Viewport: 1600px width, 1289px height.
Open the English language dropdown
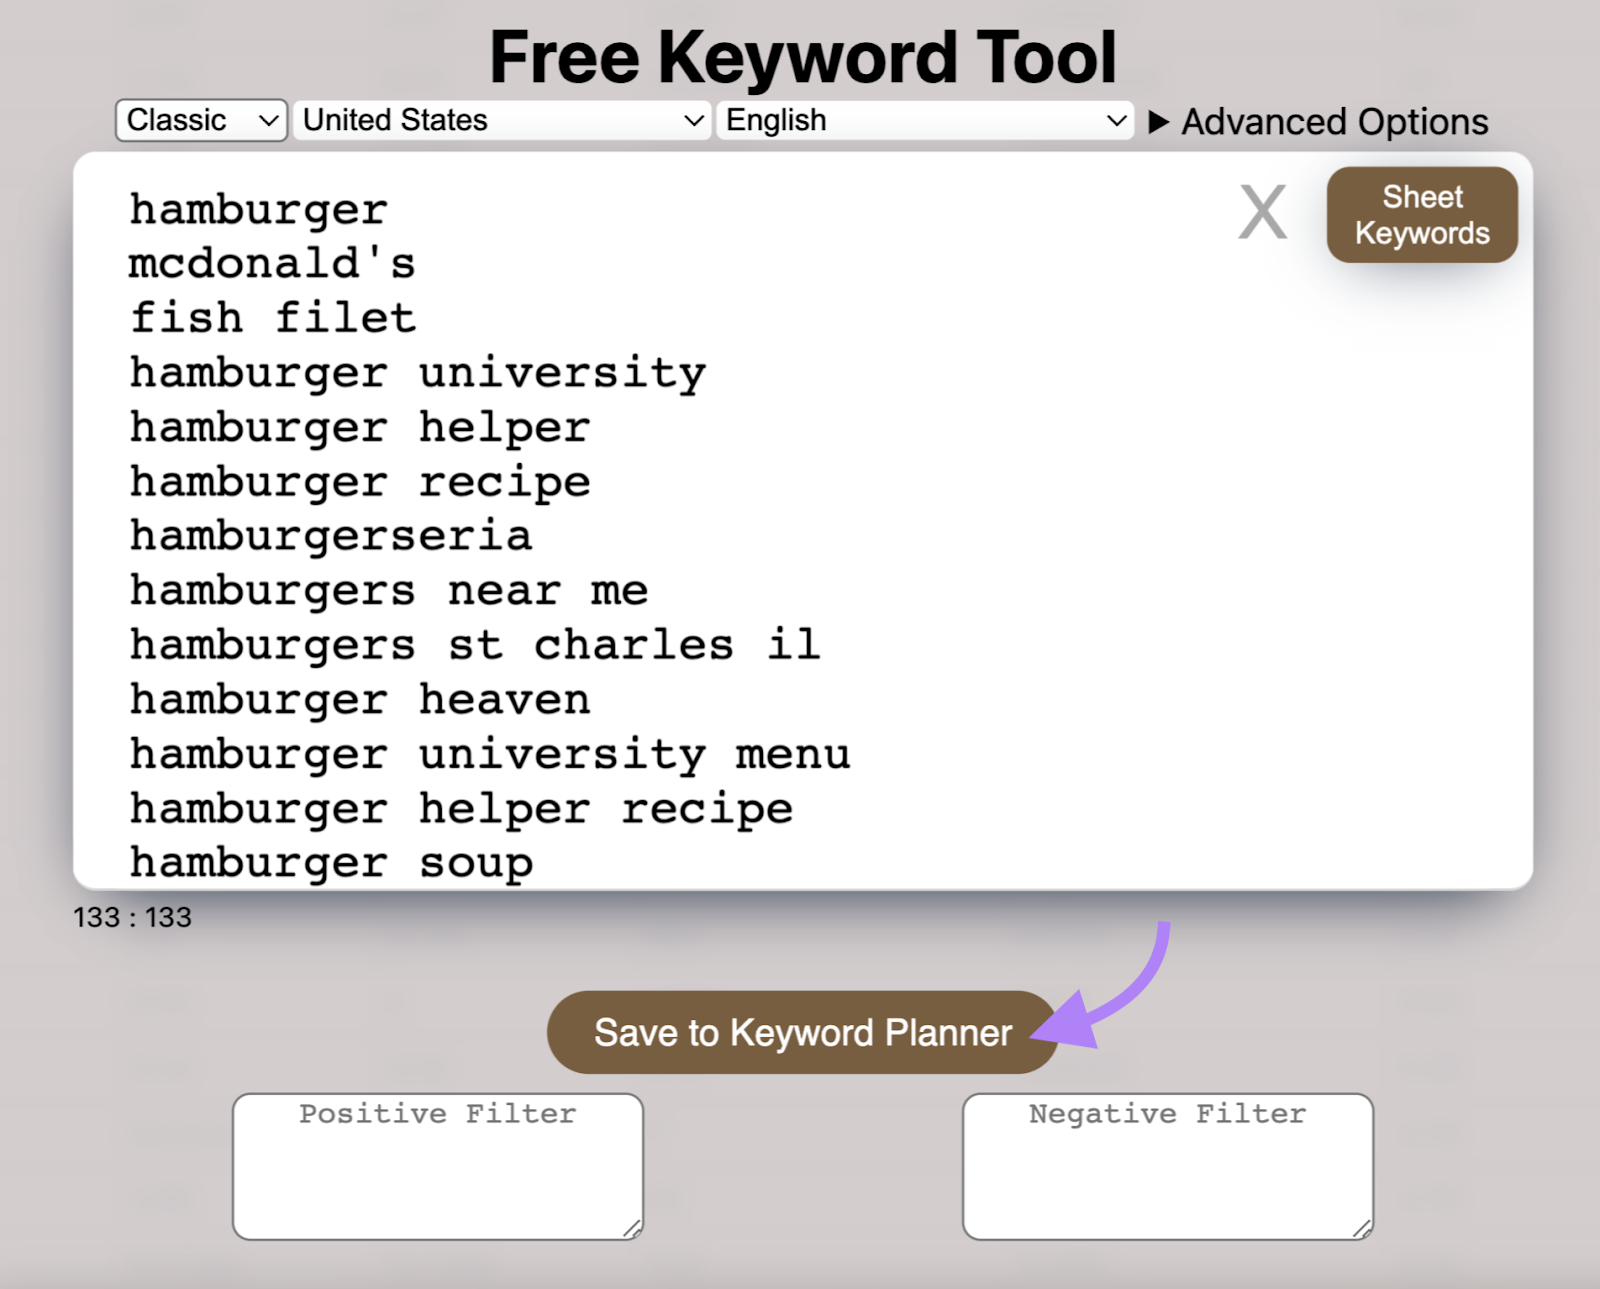coord(923,120)
